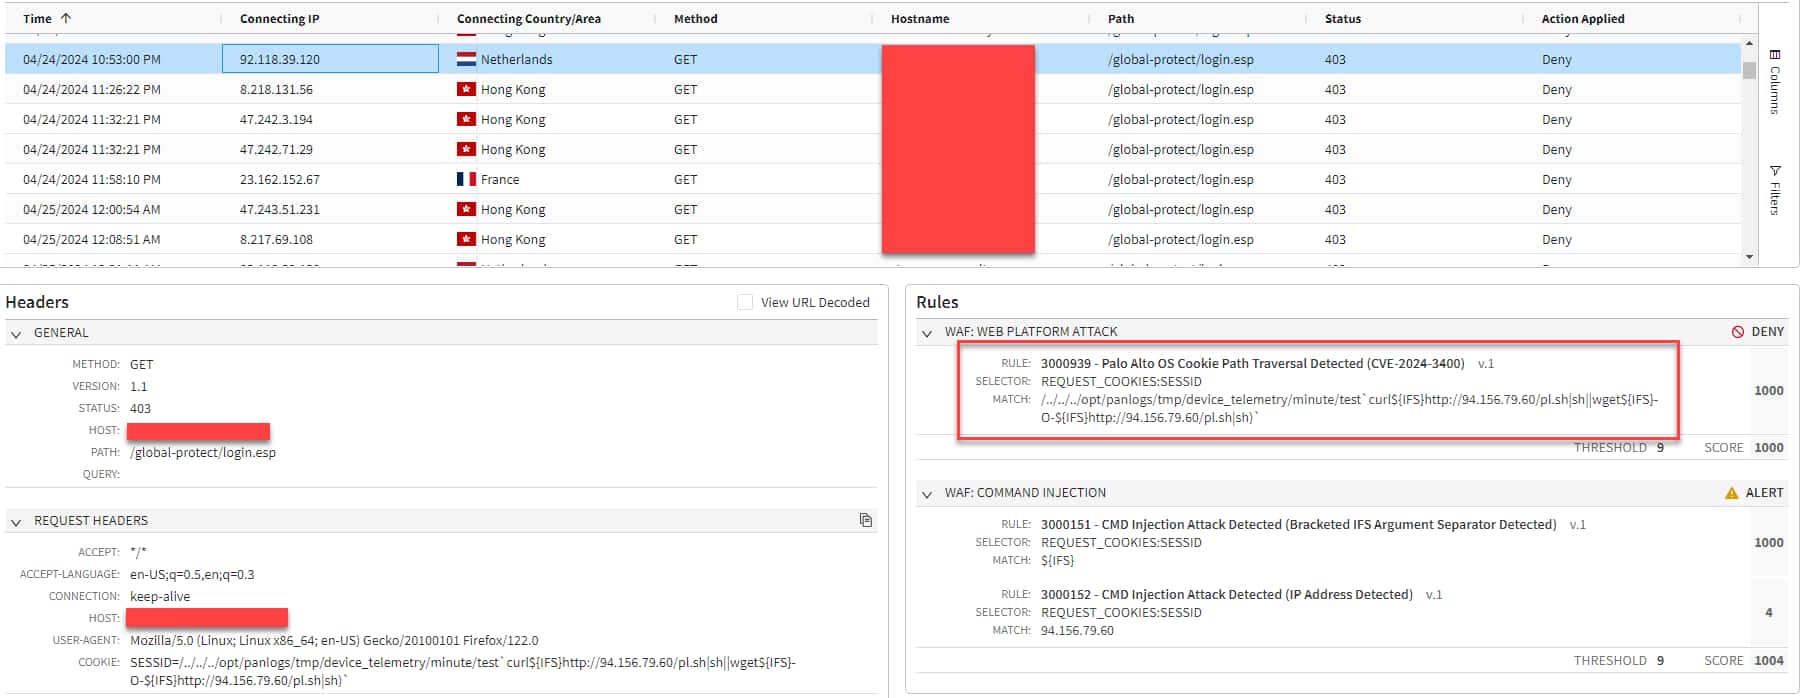Collapse the WAF: WEB PLATFORM ATTACK section
1807x698 pixels.
click(x=927, y=332)
